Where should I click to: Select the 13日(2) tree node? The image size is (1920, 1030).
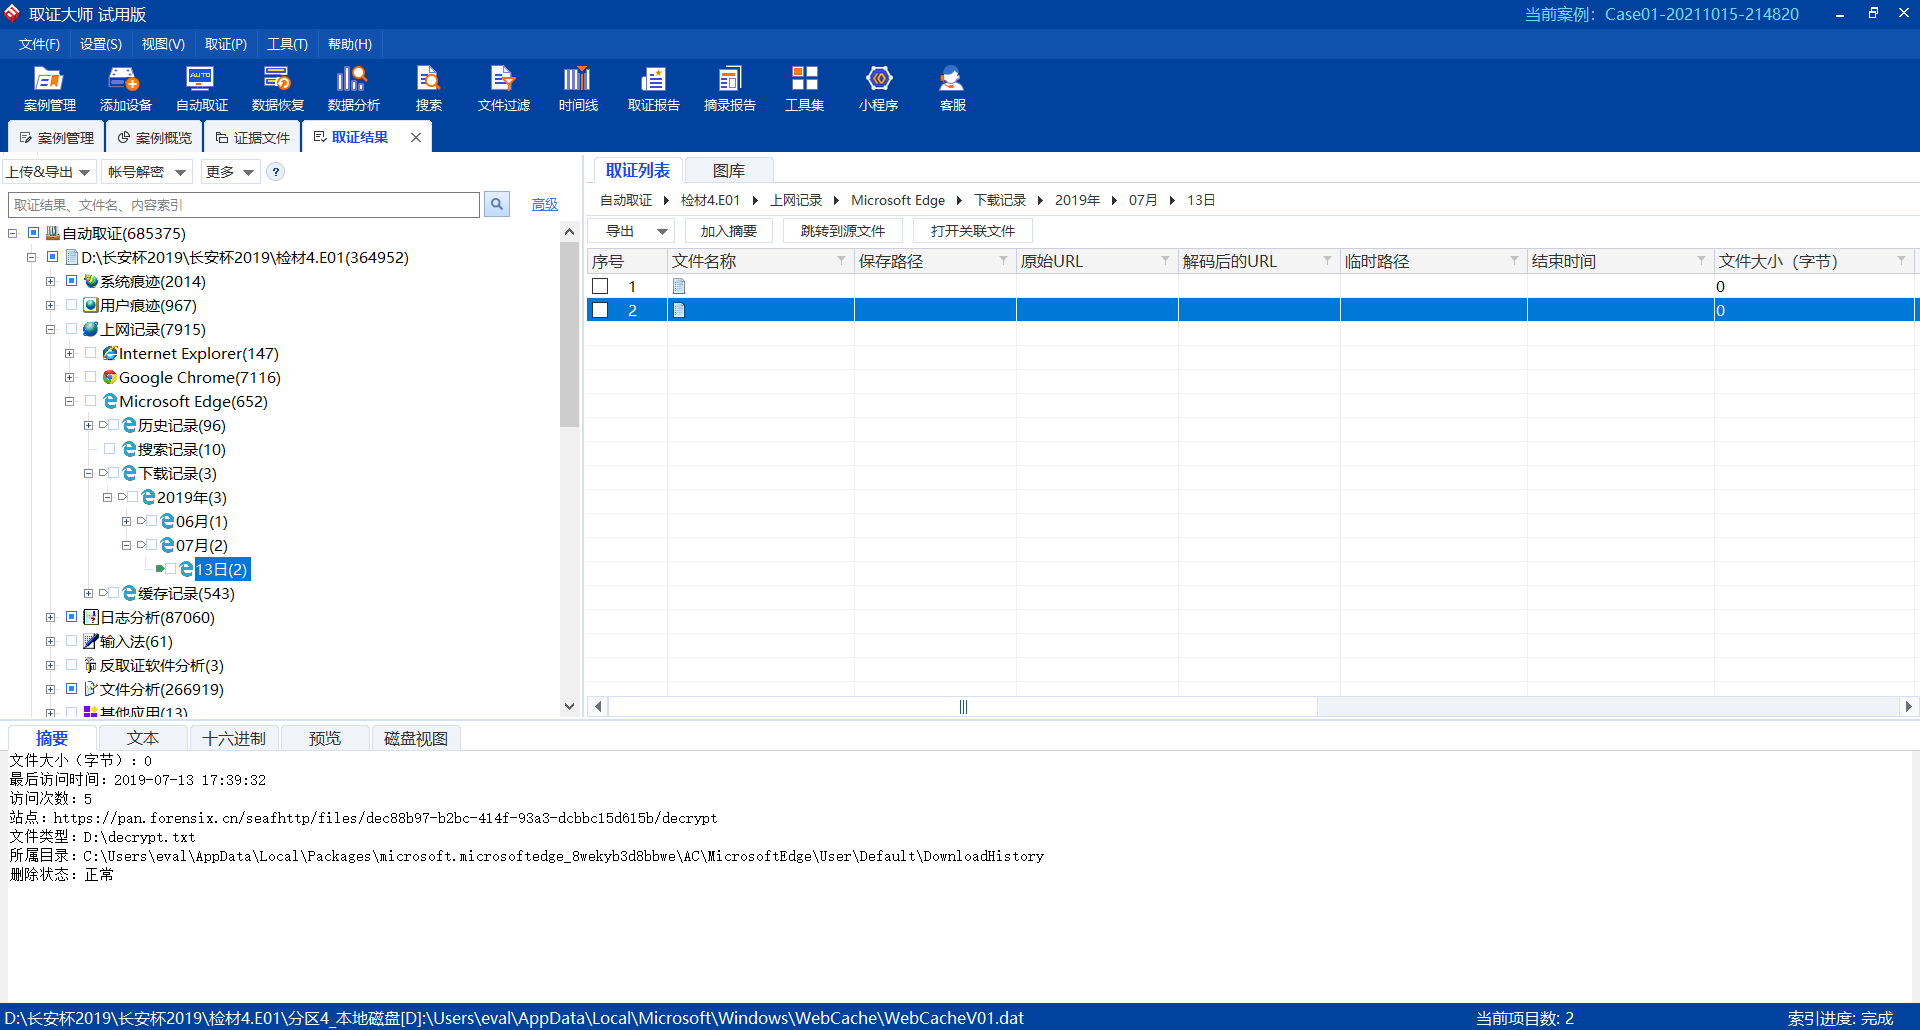(221, 569)
